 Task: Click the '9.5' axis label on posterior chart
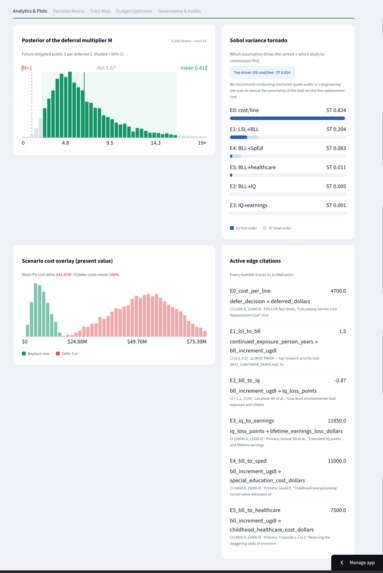point(110,143)
